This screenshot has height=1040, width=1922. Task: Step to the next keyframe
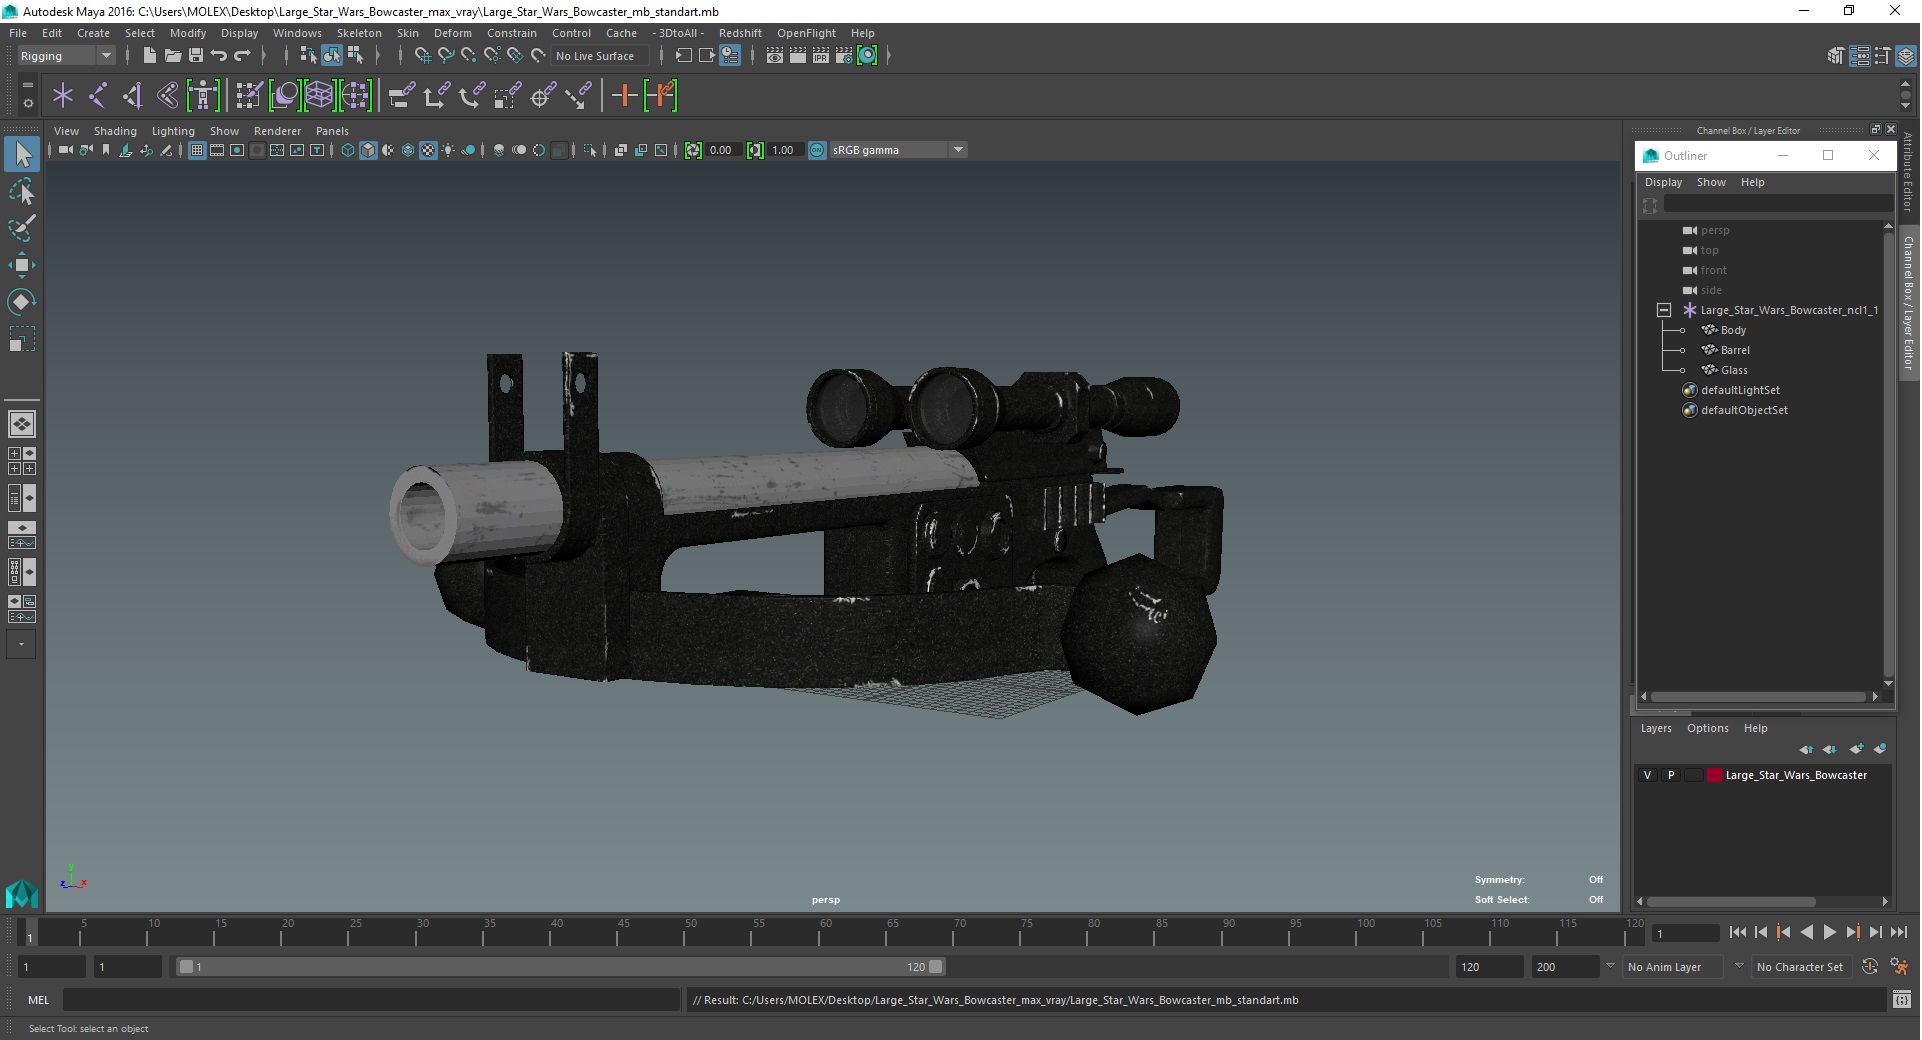click(1852, 932)
